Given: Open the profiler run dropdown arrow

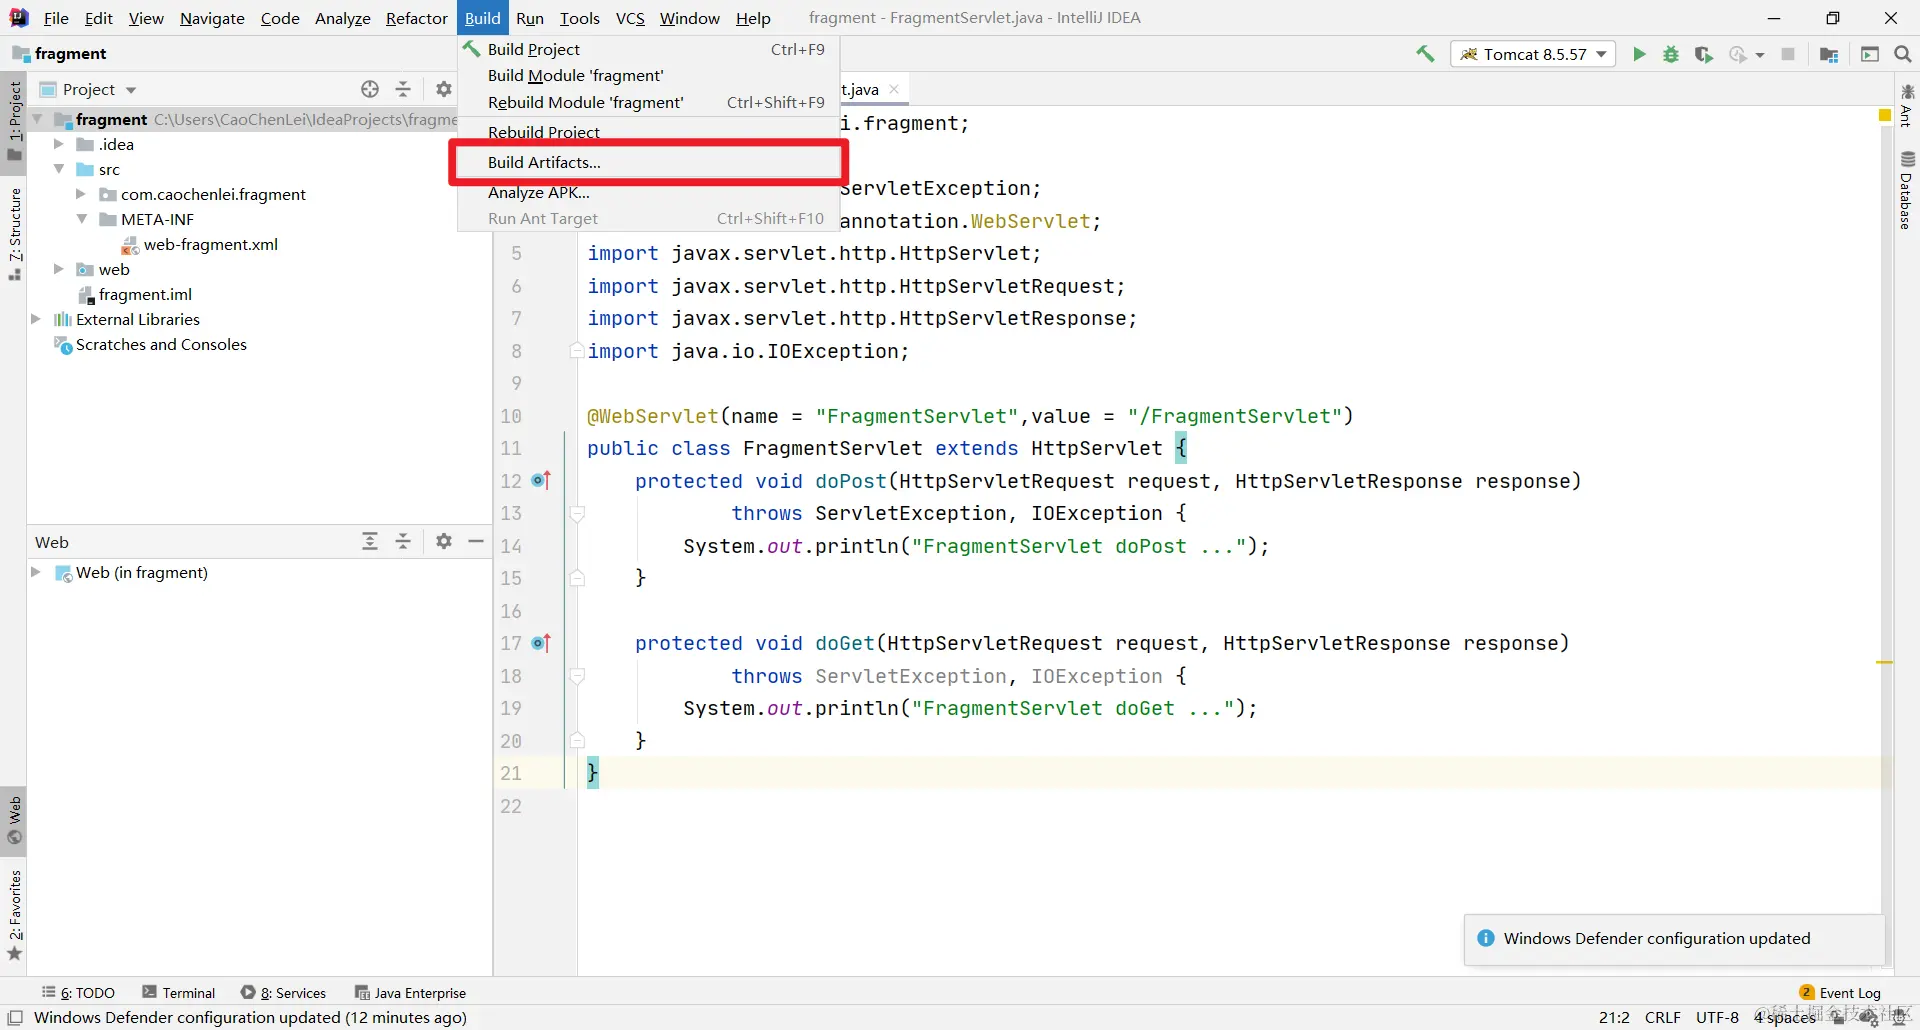Looking at the screenshot, I should tap(1760, 55).
